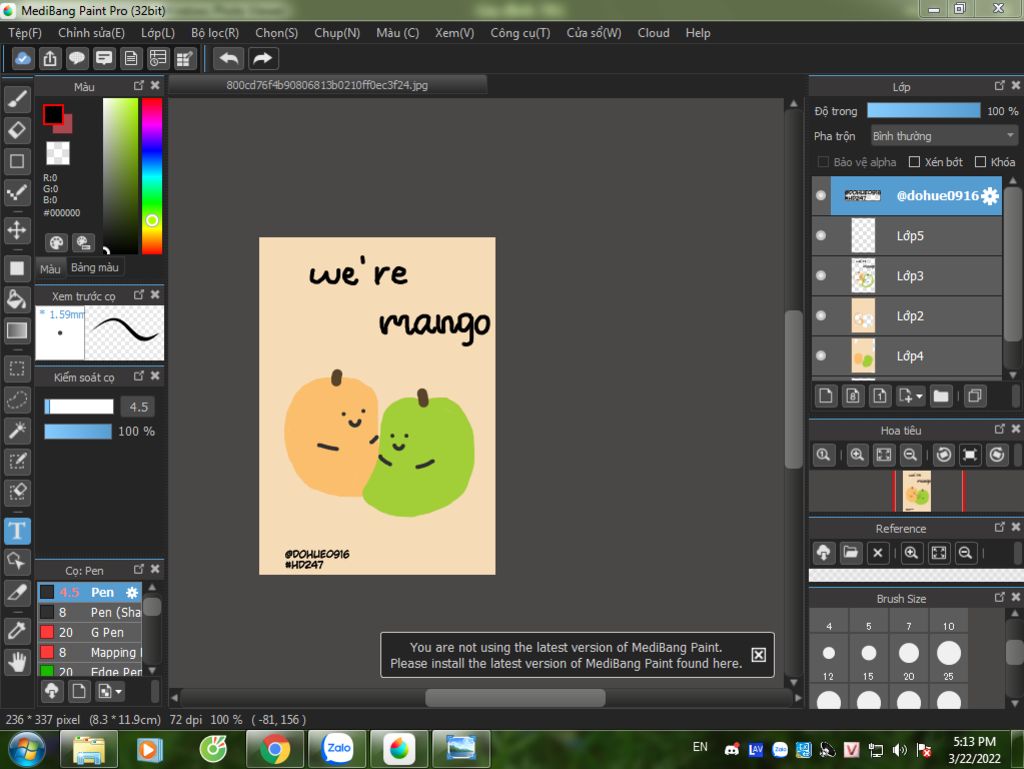Add a new brush in brush panel
Viewport: 1024px width, 769px height.
(x=79, y=691)
